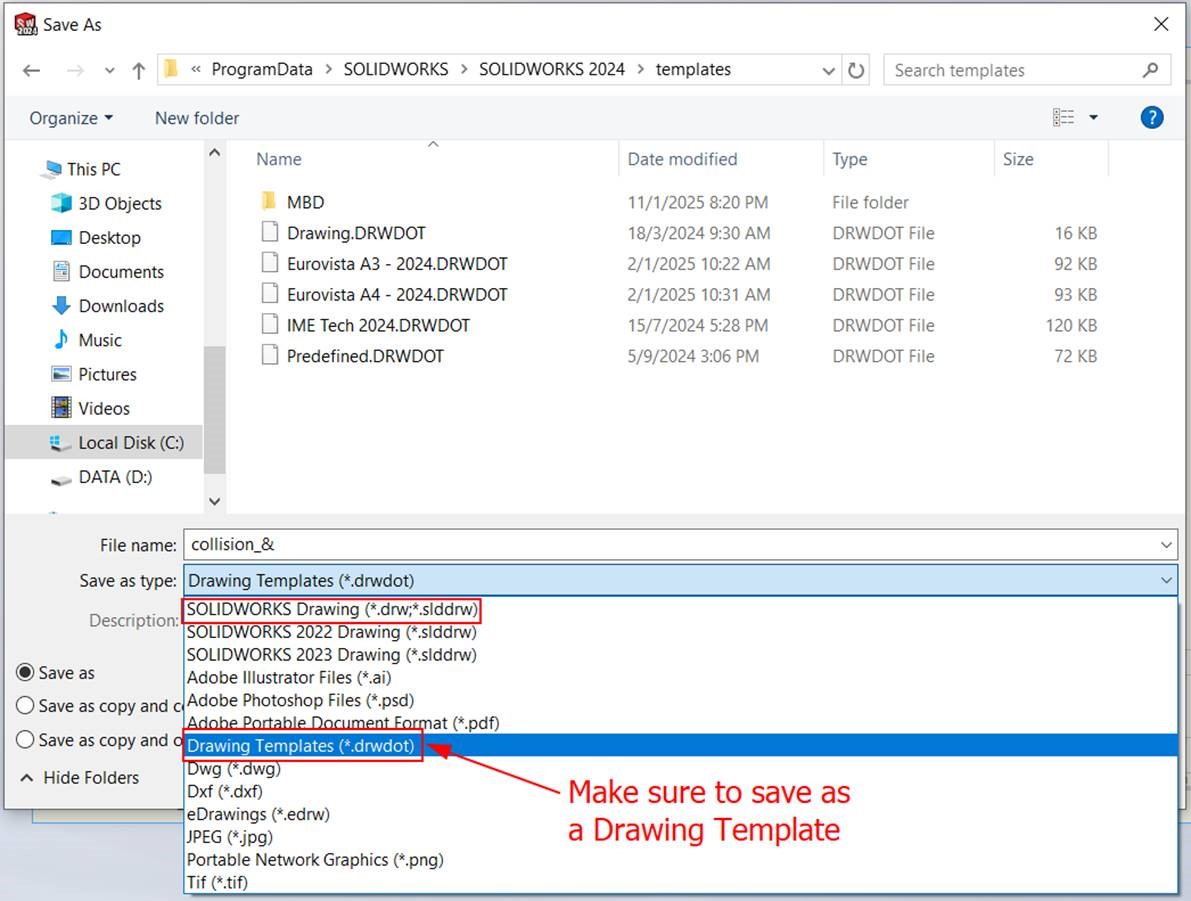The height and width of the screenshot is (901, 1191).
Task: Click the Up one level arrow
Action: 139,70
